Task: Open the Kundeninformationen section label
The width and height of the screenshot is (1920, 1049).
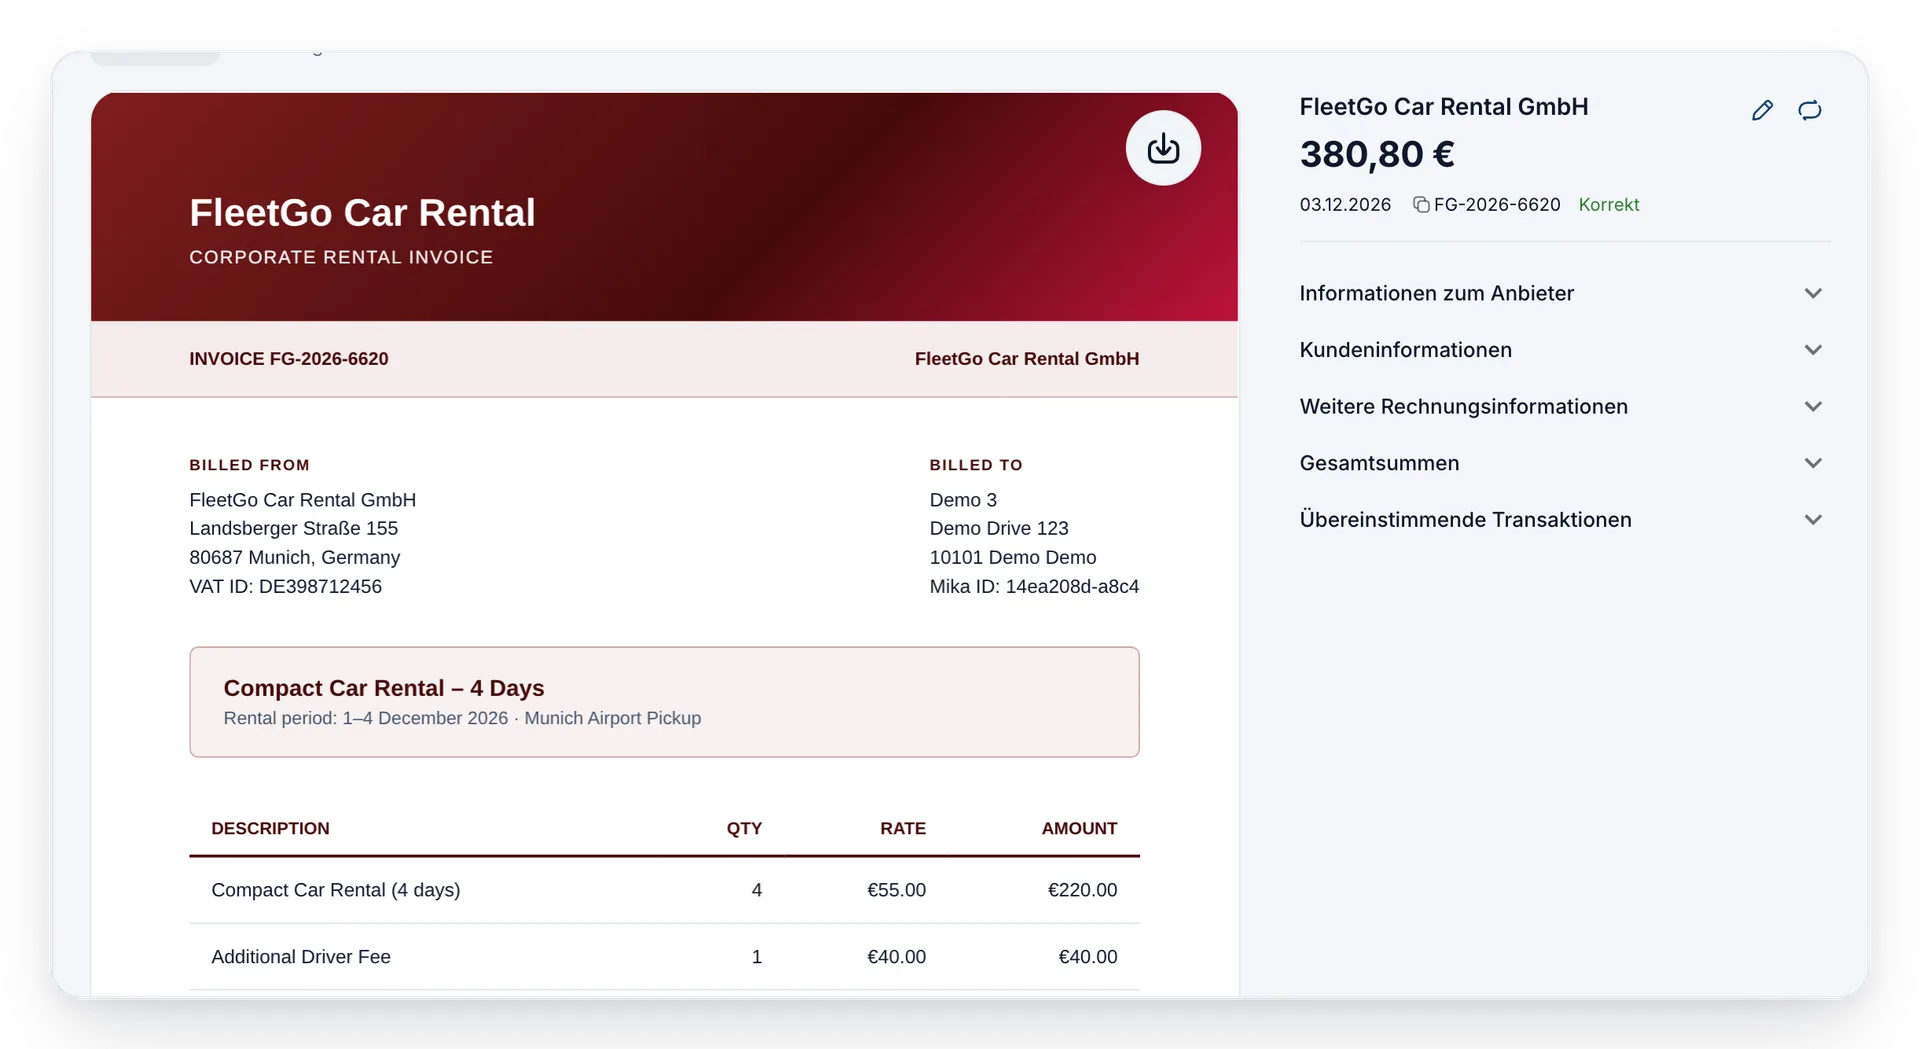Action: tap(1405, 350)
